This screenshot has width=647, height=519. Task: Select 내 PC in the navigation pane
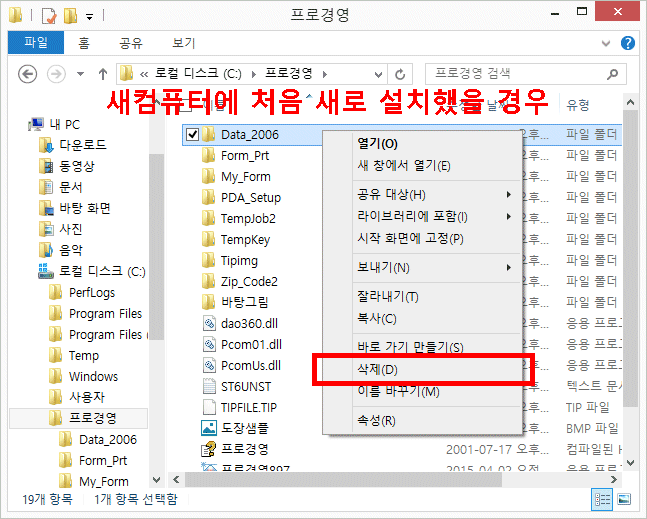coord(64,124)
